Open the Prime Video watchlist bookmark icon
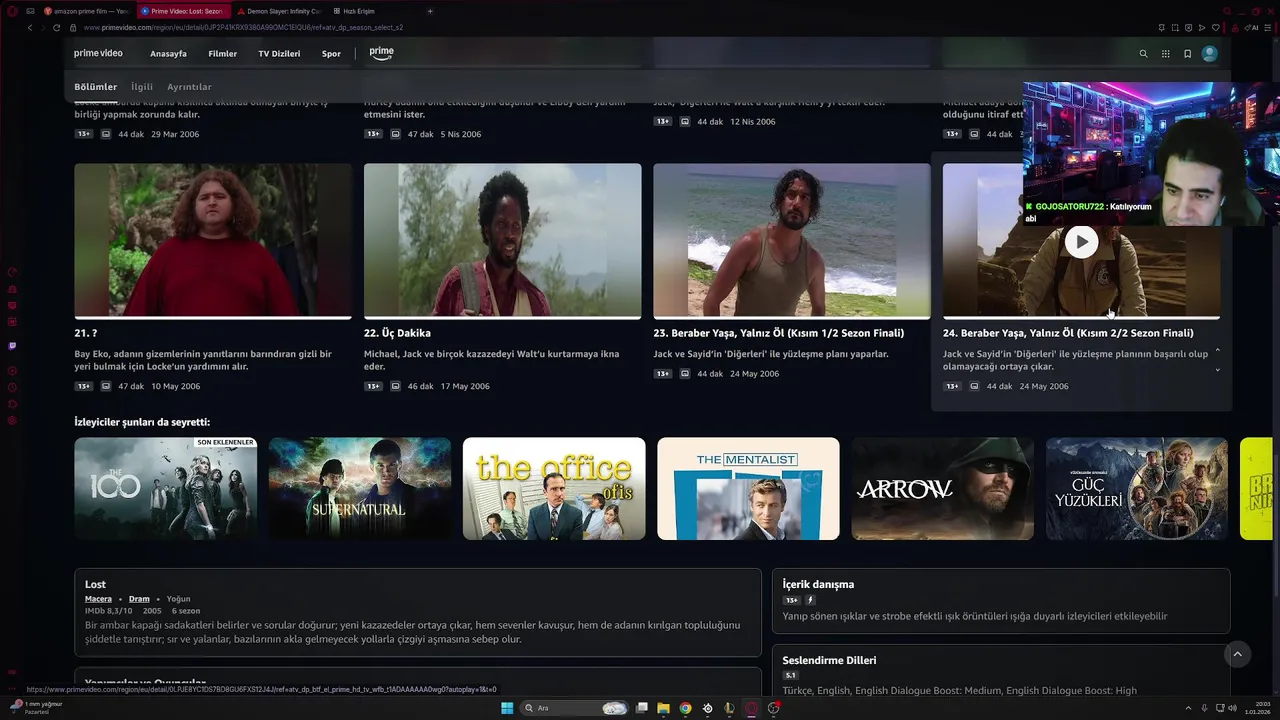The width and height of the screenshot is (1280, 720). point(1187,54)
